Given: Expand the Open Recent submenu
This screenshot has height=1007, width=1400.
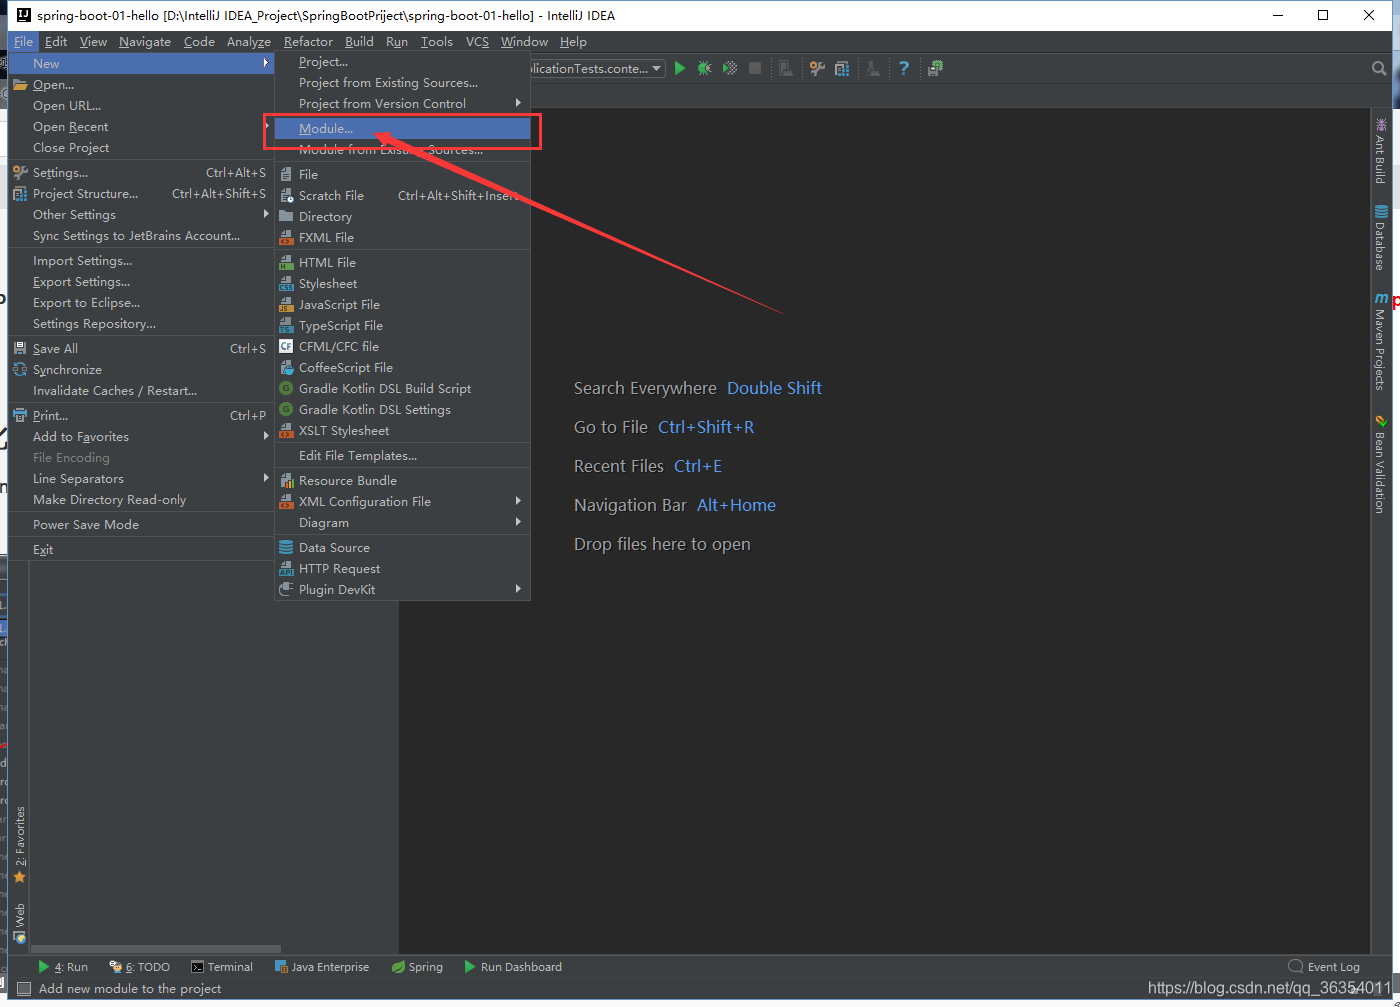Looking at the screenshot, I should [141, 127].
